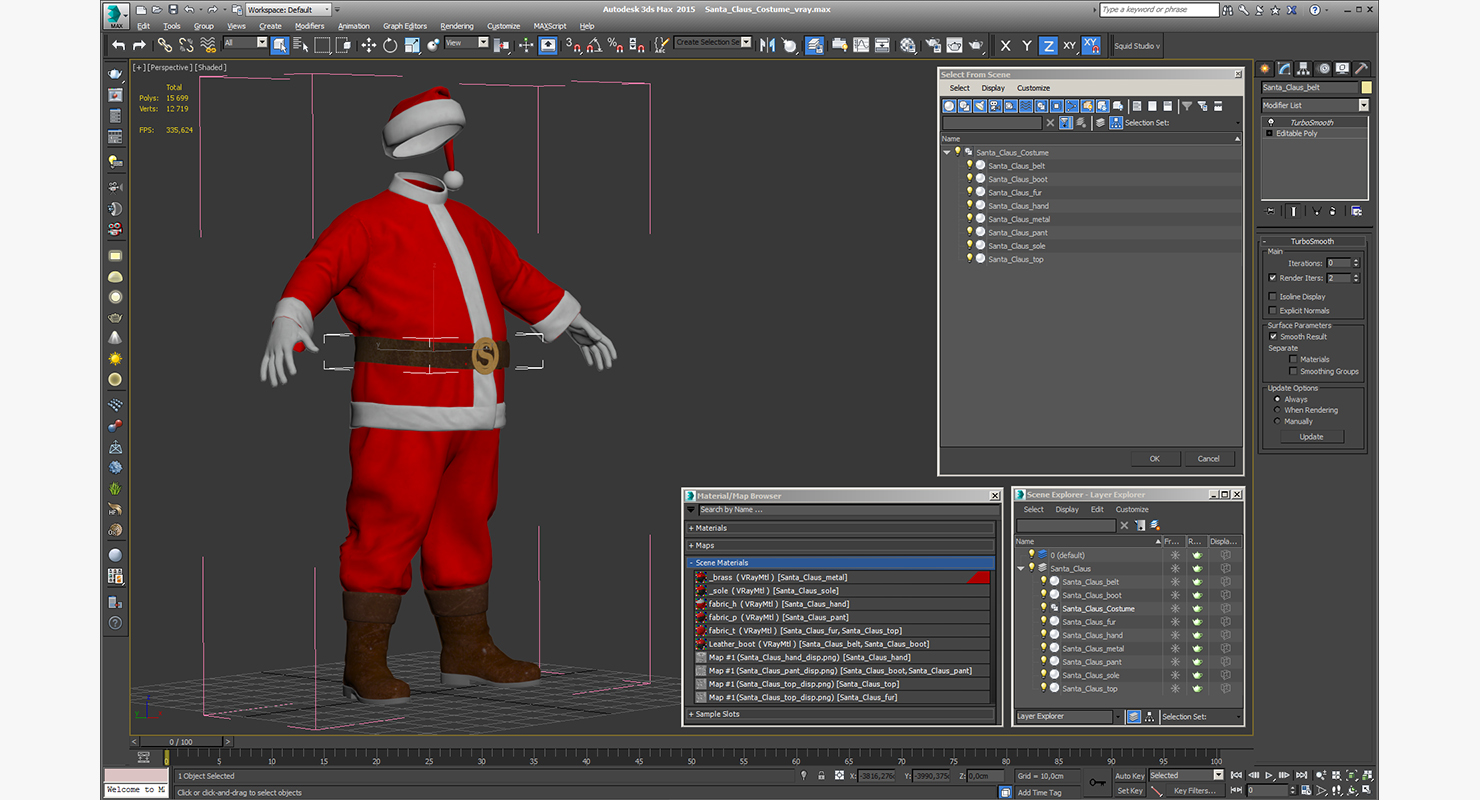Enable the Explicit Normals checkbox
This screenshot has width=1480, height=800.
(1272, 310)
